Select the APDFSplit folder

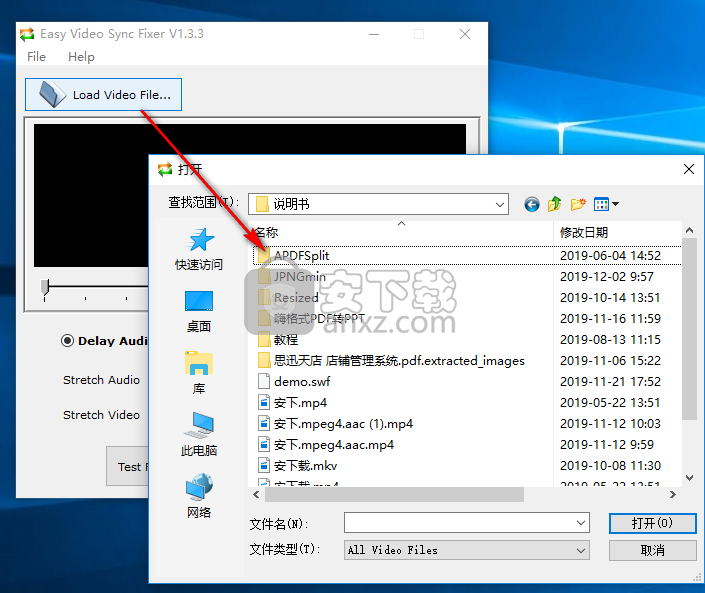point(301,256)
